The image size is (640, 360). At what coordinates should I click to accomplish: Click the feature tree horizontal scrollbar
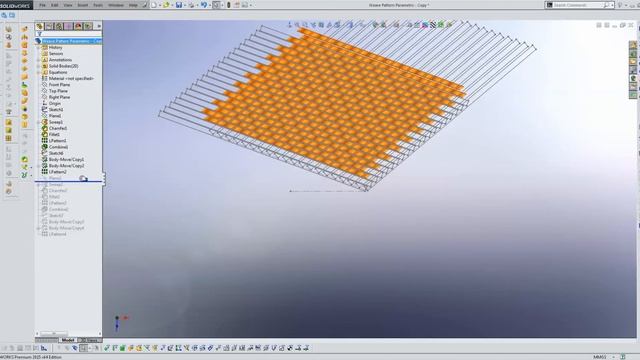(x=54, y=333)
